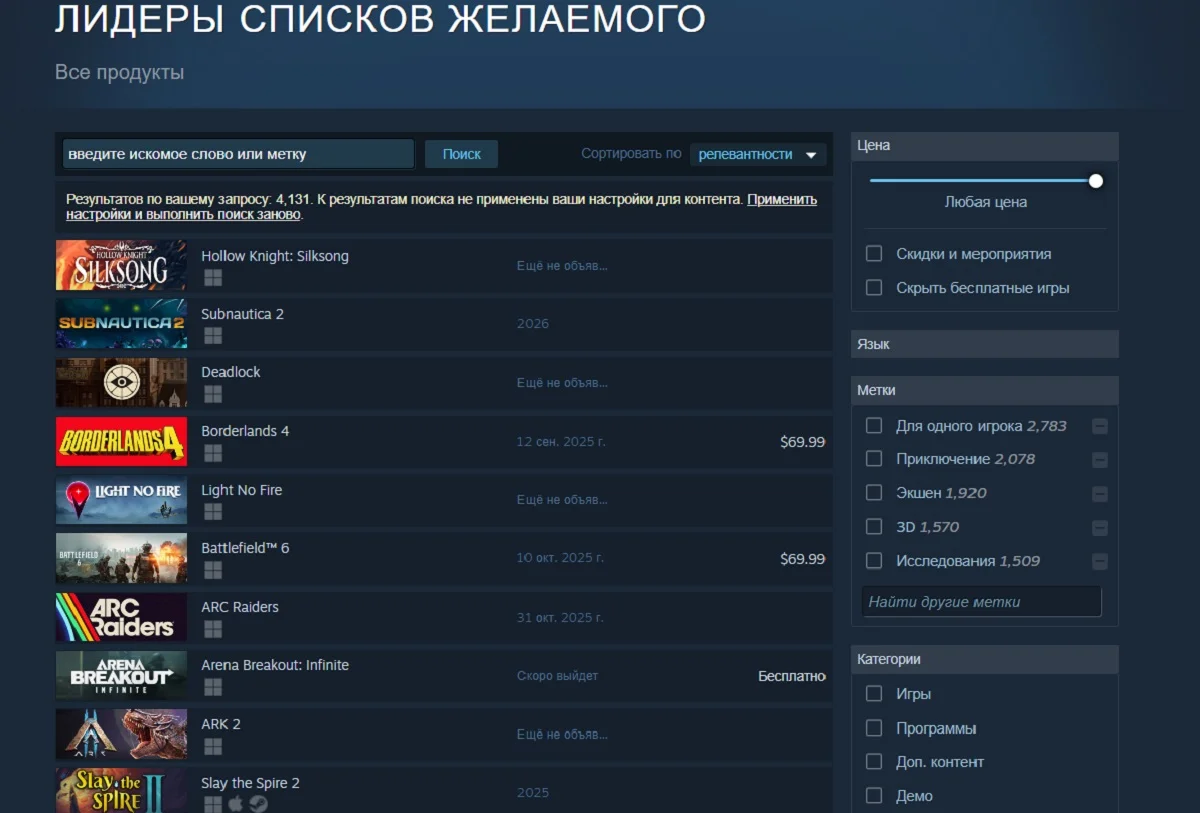Open Silksong game thumbnail

121,265
